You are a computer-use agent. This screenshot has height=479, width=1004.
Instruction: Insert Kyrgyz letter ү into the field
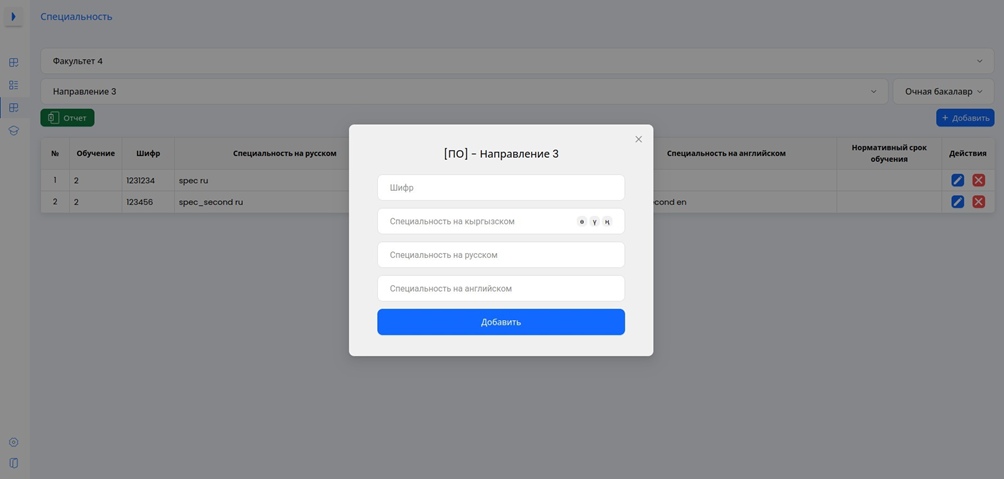pyautogui.click(x=594, y=222)
